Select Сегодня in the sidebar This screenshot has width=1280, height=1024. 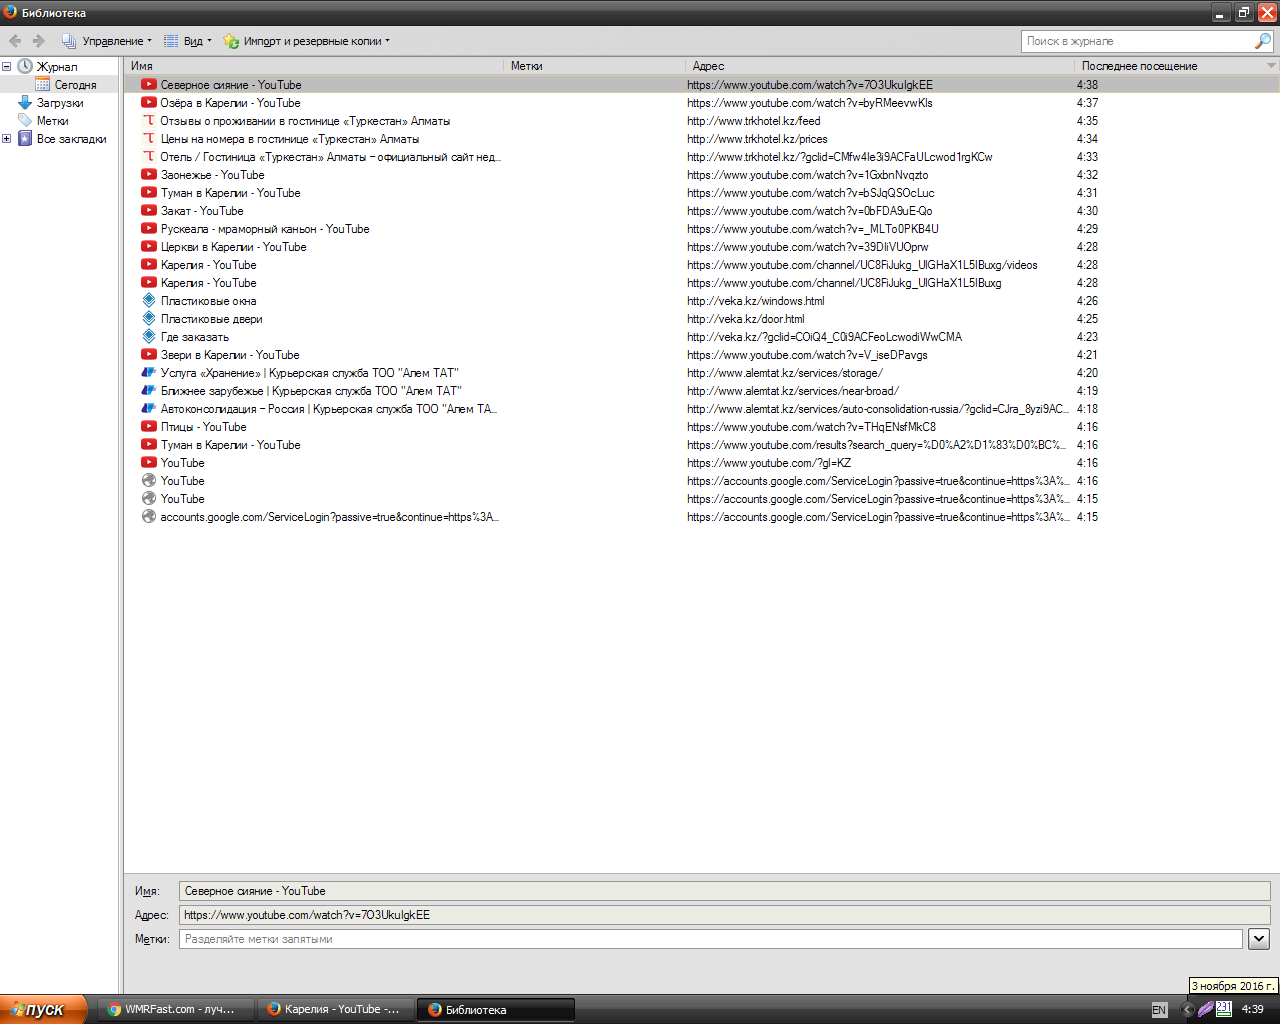point(75,85)
